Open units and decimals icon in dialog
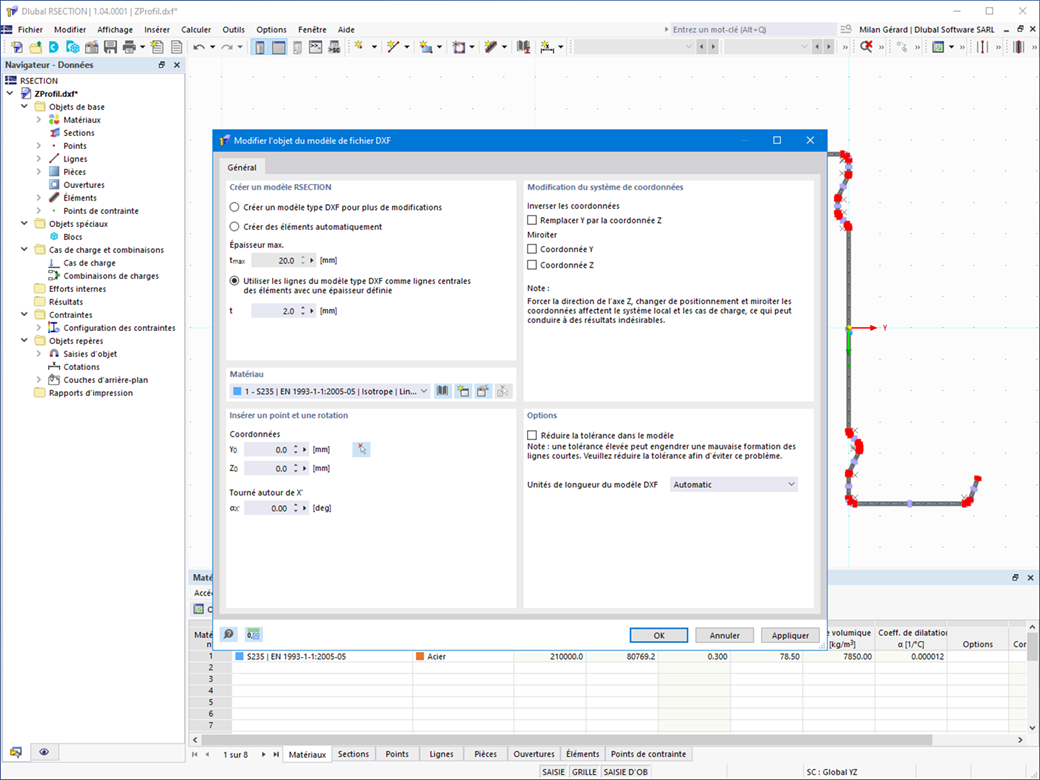Screen dimensions: 1040x780 point(253,635)
